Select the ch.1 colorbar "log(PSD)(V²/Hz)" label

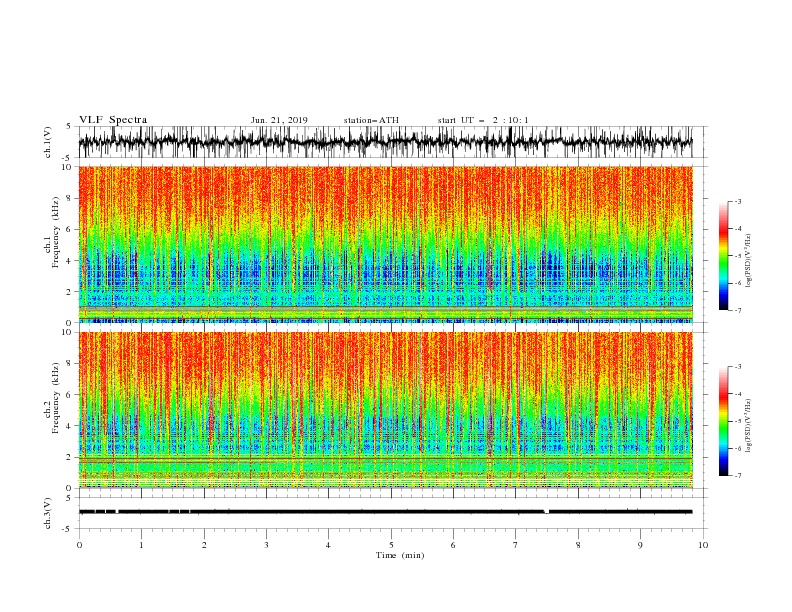point(749,261)
